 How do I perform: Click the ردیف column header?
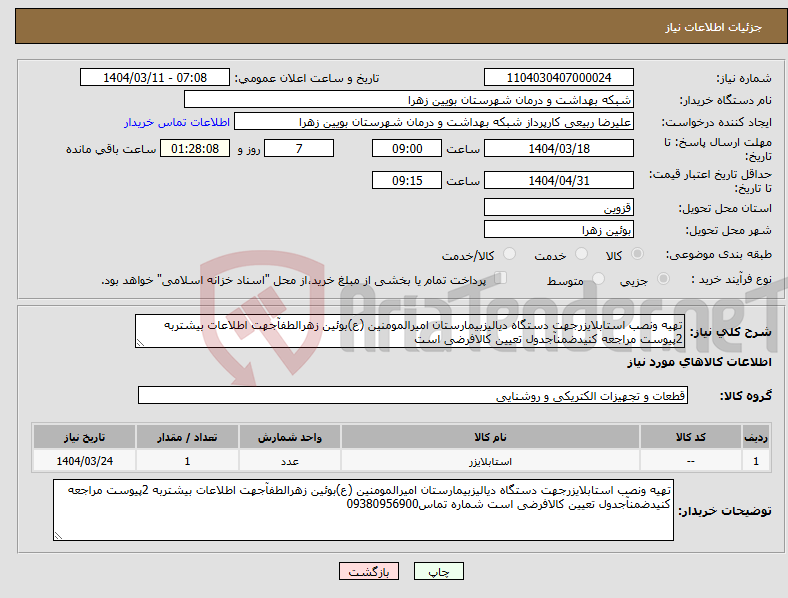756,437
